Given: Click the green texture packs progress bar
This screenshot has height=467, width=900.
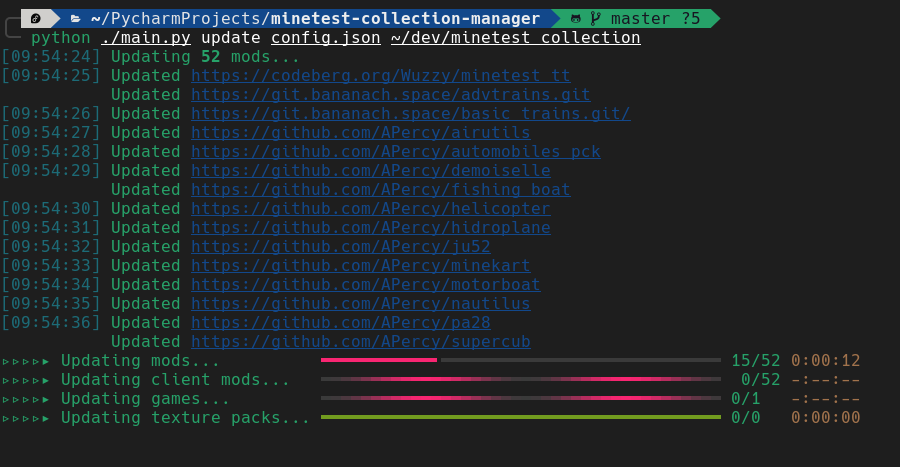Looking at the screenshot, I should pos(521,417).
